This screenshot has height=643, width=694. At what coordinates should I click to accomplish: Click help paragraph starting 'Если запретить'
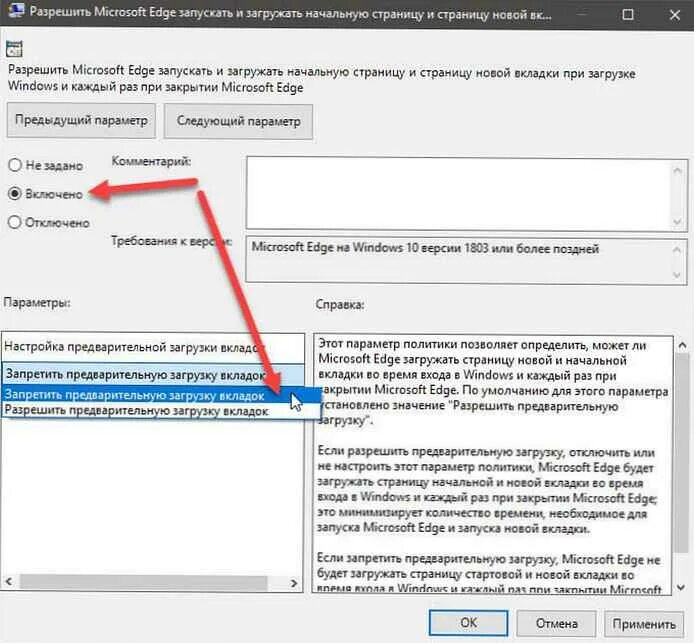point(489,574)
